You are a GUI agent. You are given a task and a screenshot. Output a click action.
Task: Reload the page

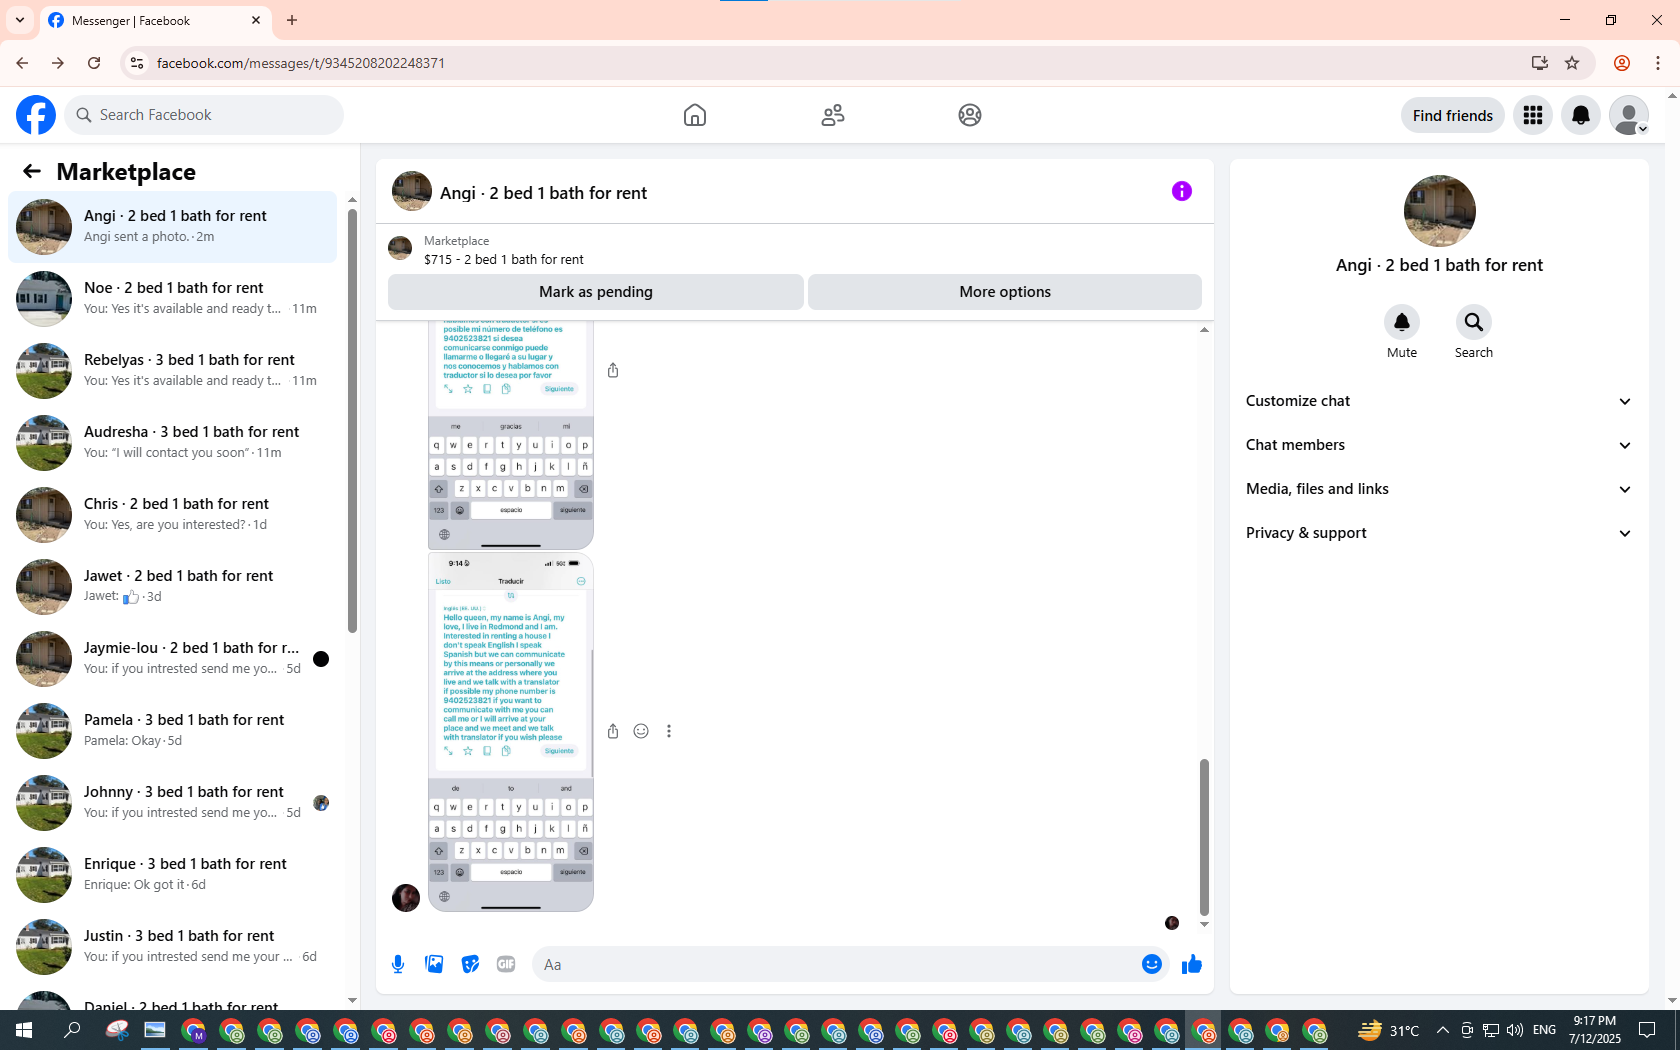[x=94, y=63]
